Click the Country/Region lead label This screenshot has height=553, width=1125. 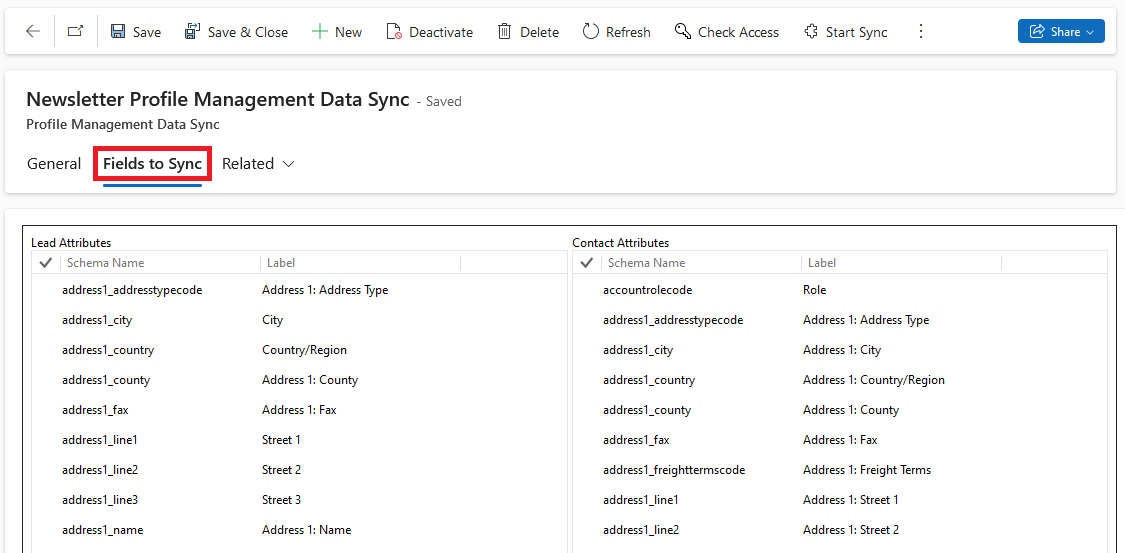(304, 350)
